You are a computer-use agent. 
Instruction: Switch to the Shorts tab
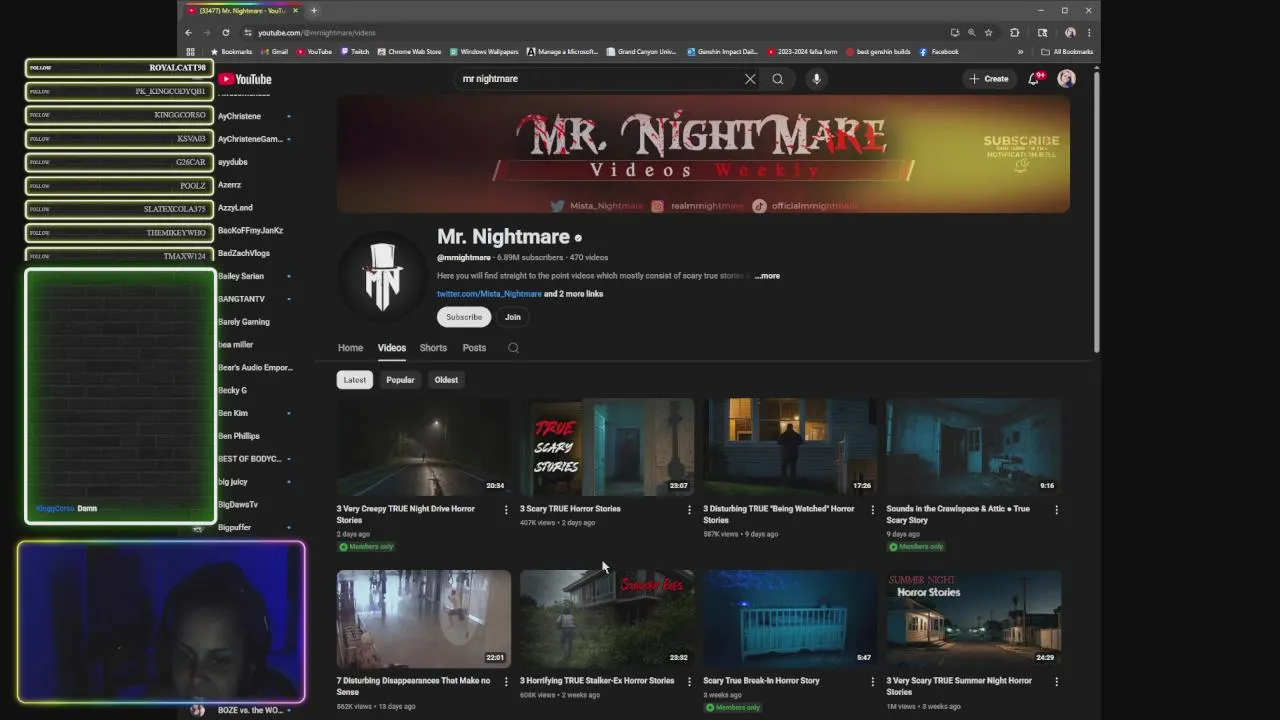pos(433,348)
